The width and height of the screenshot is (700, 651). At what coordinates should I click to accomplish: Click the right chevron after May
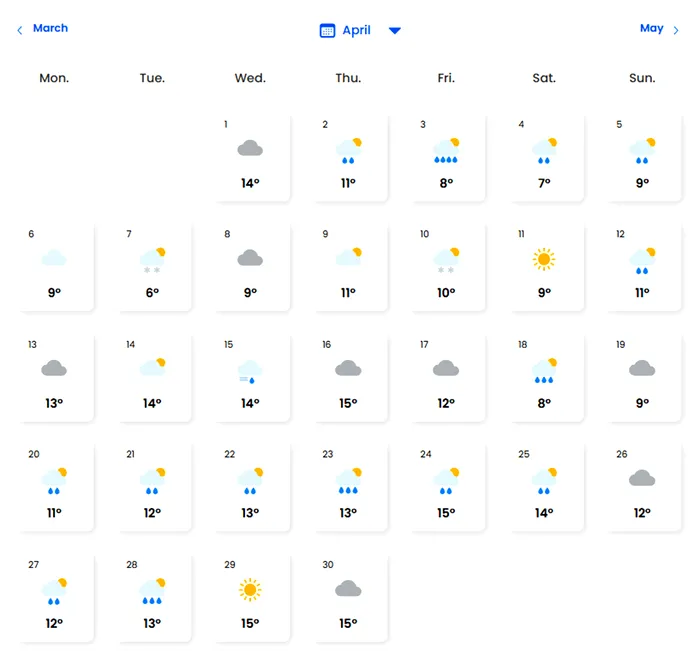pyautogui.click(x=677, y=30)
